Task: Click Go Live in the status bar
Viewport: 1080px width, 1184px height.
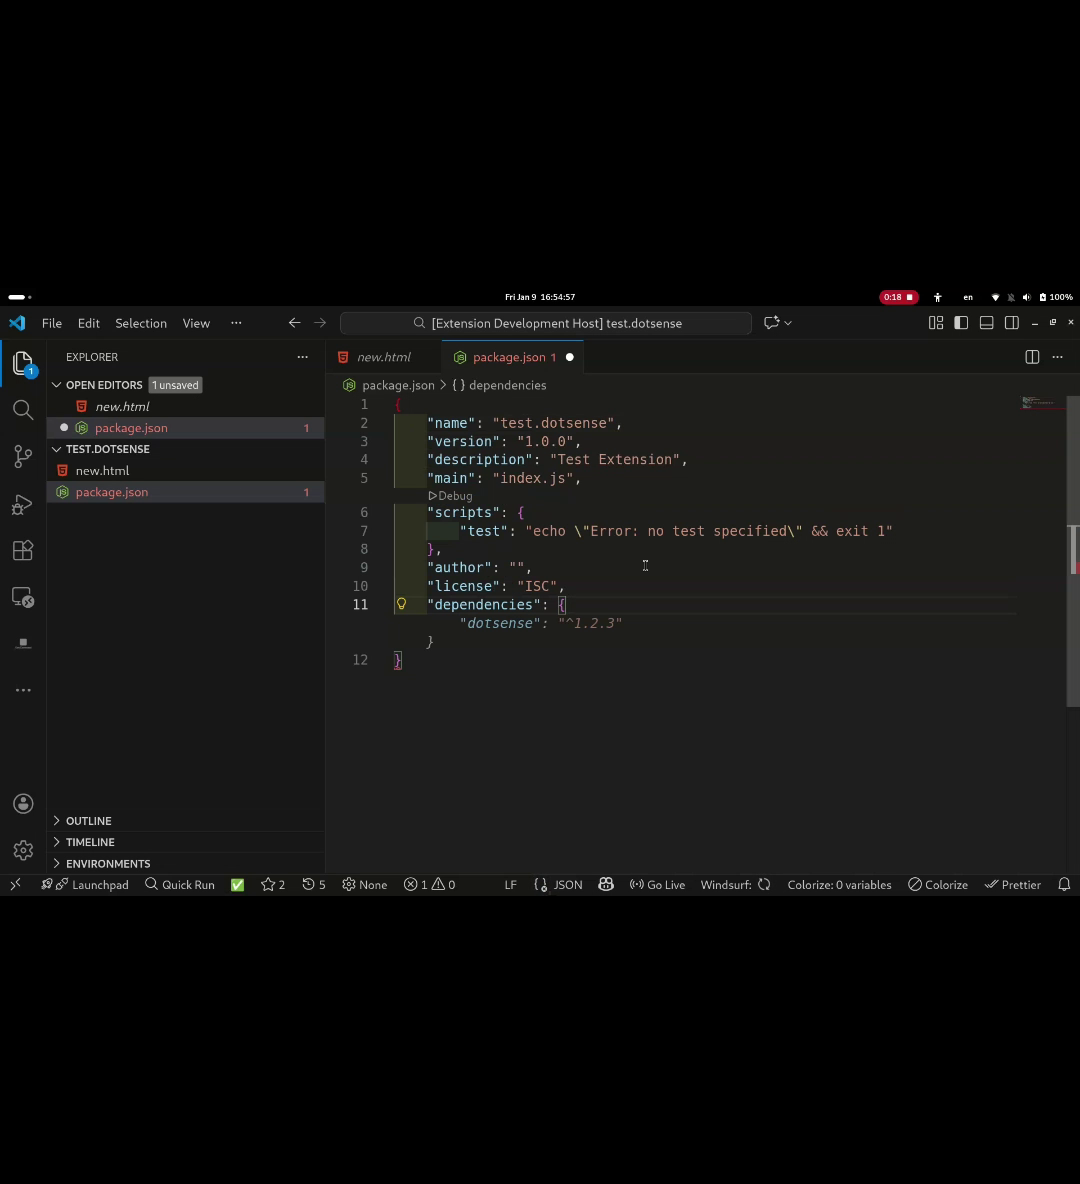Action: [x=657, y=884]
